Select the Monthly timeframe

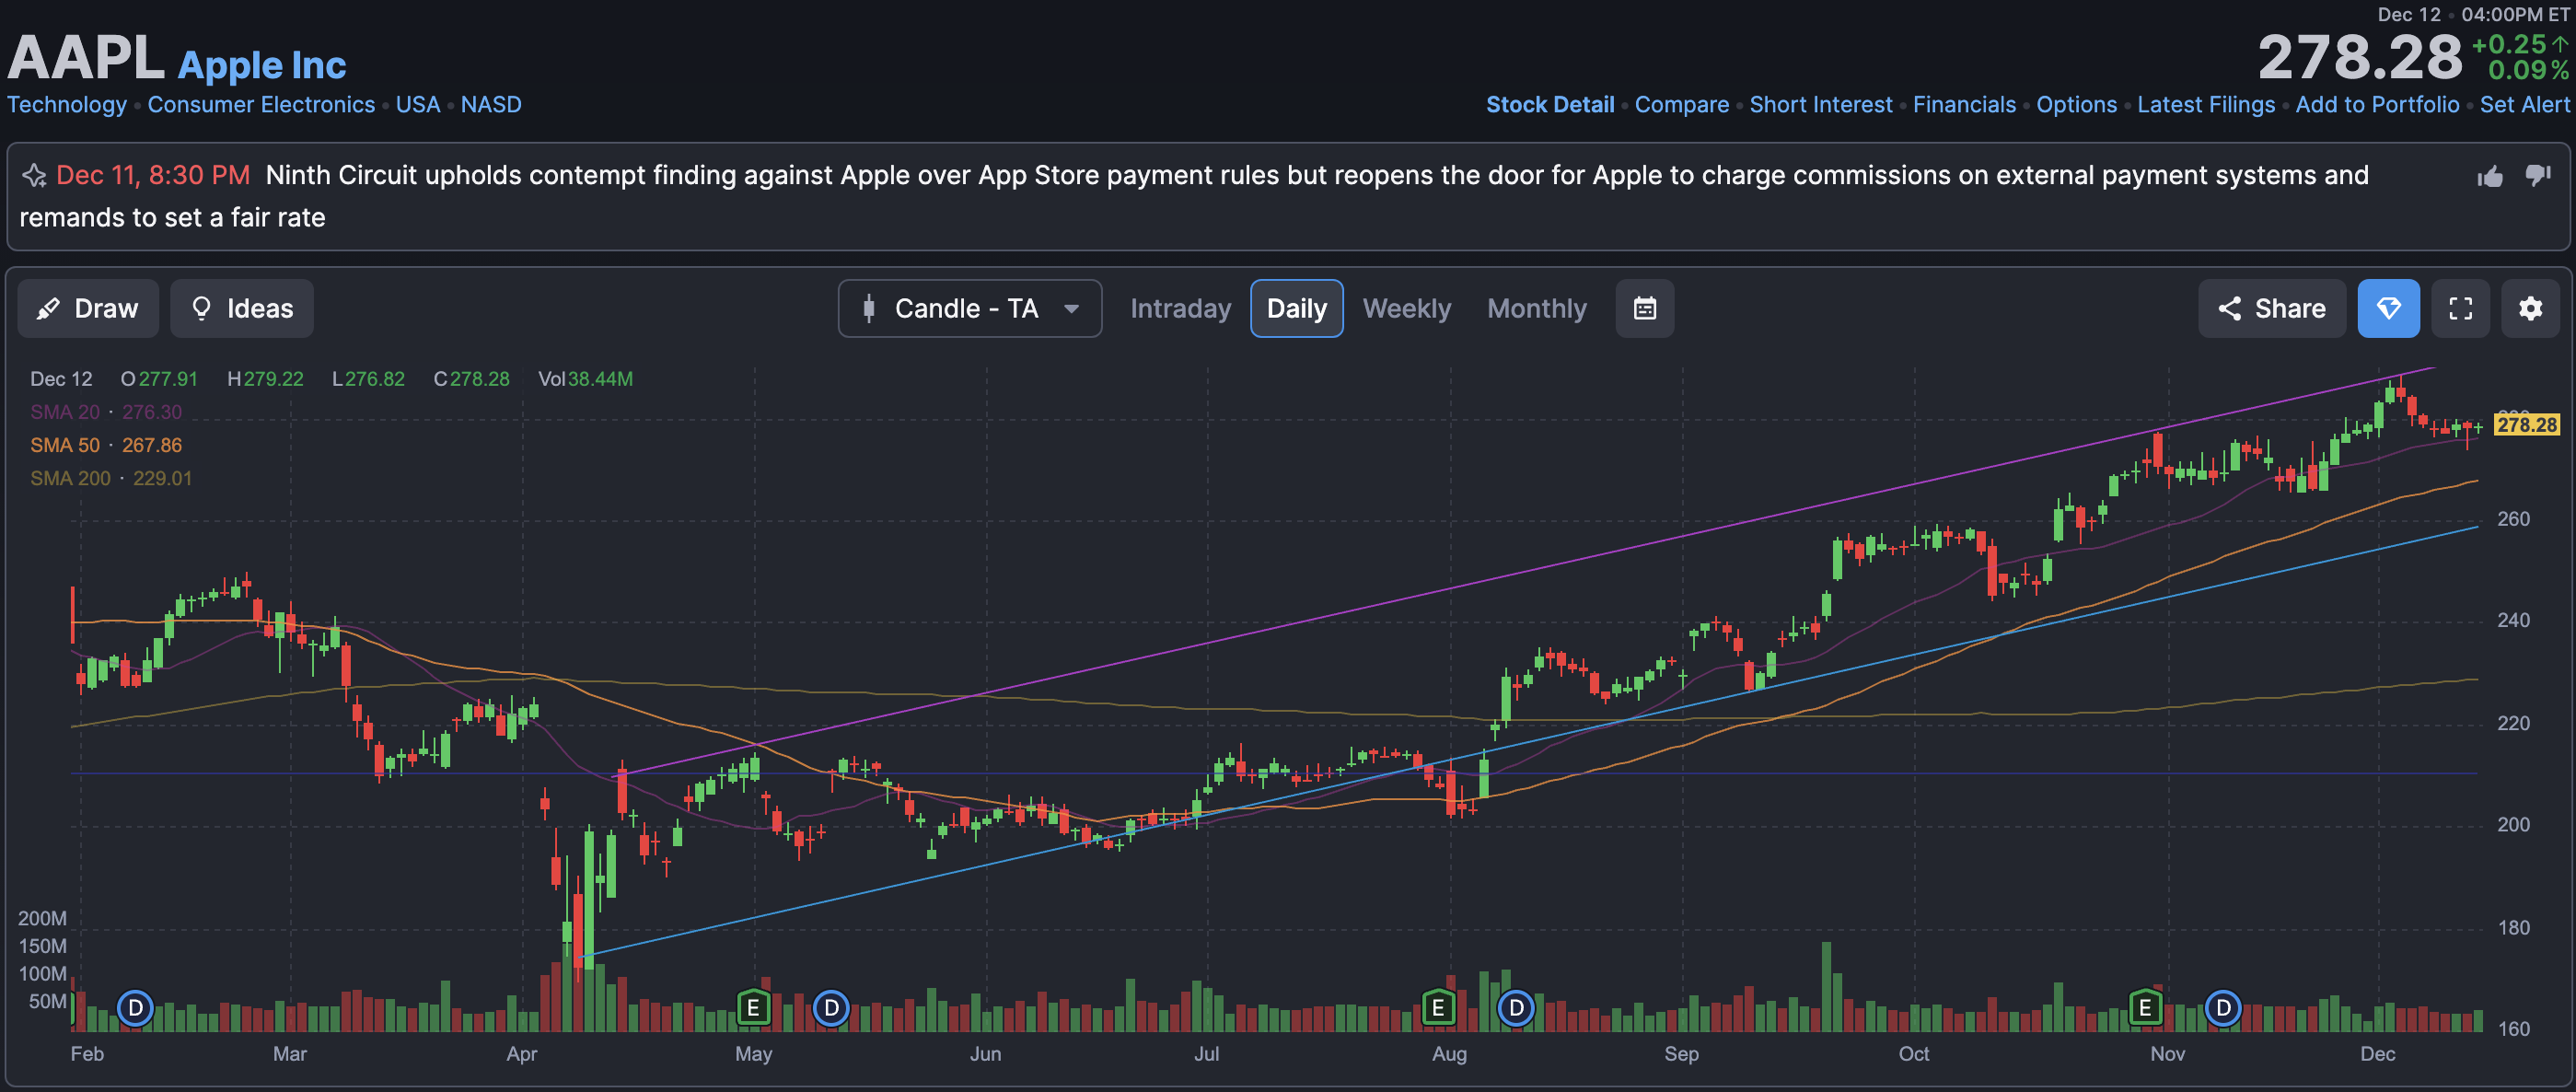click(x=1536, y=308)
